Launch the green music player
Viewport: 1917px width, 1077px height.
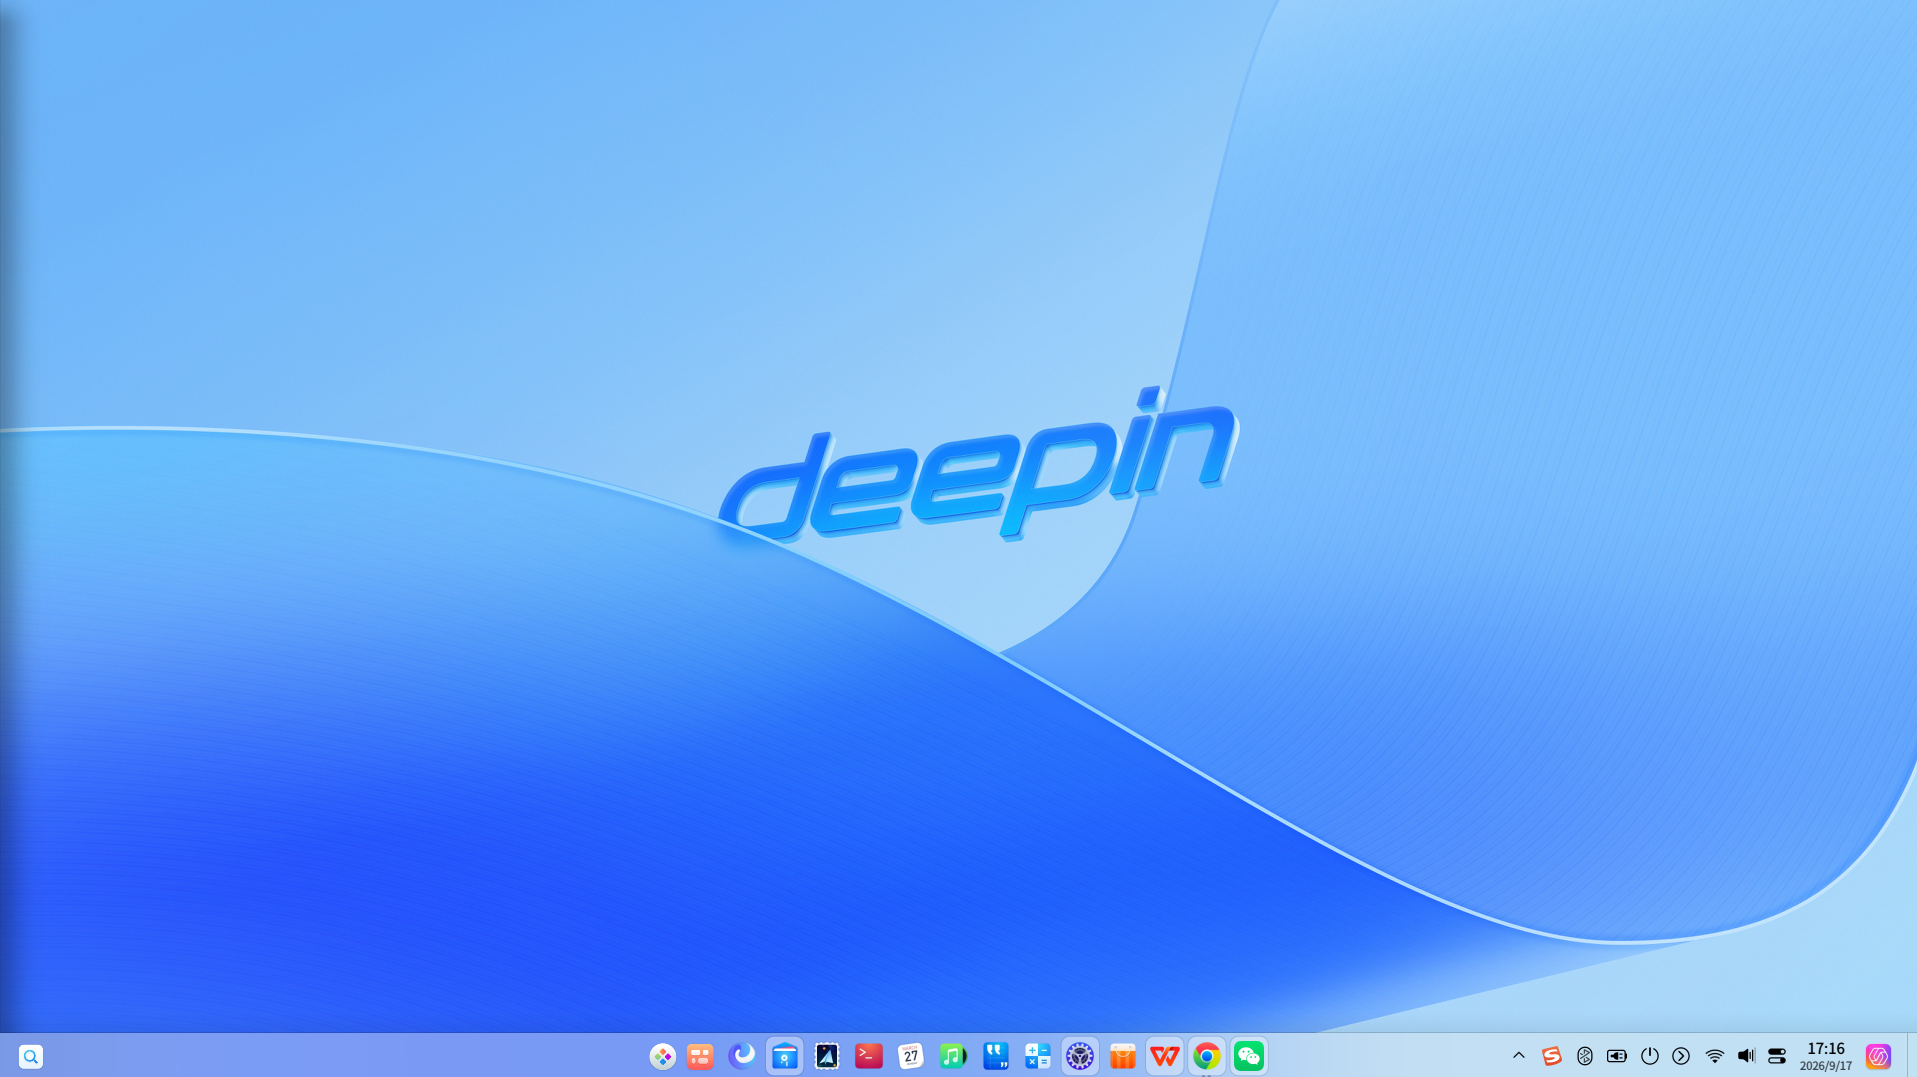click(953, 1056)
